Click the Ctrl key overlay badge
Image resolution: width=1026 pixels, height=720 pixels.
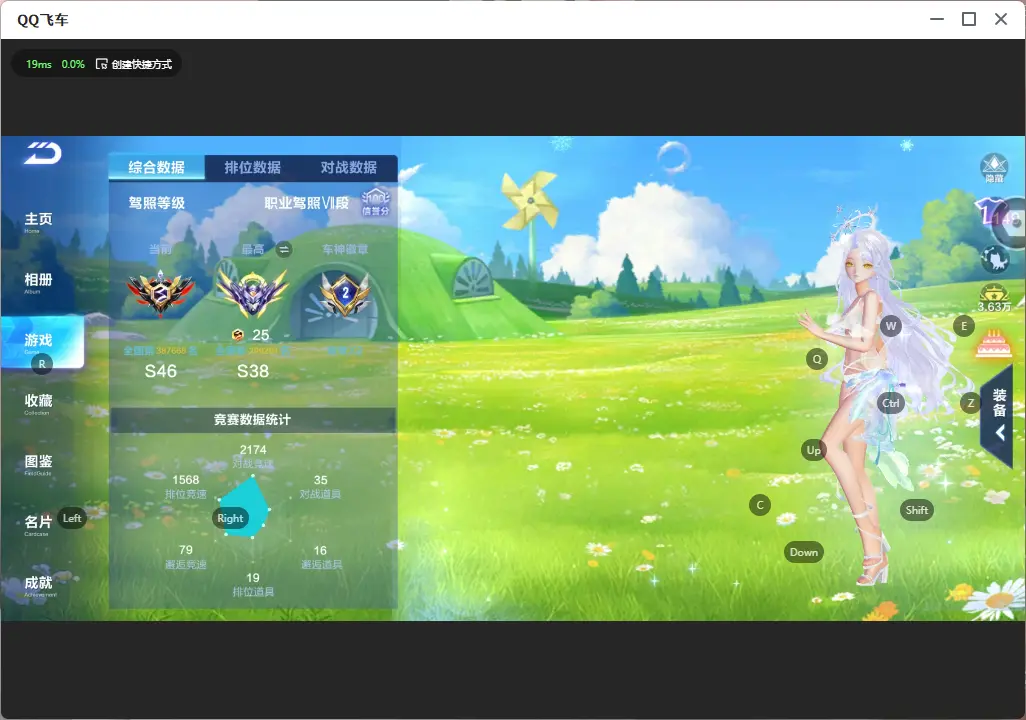[891, 403]
